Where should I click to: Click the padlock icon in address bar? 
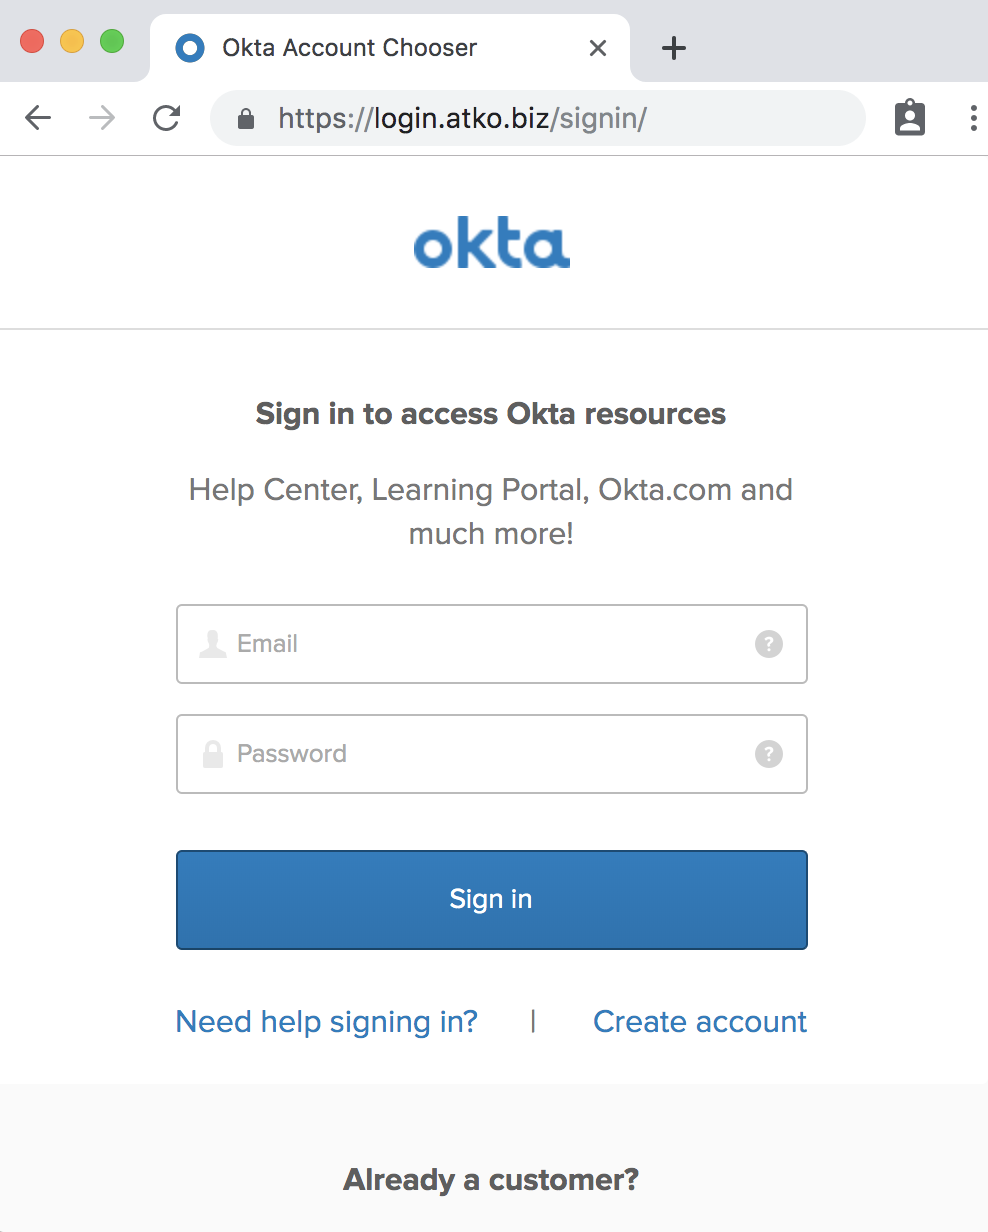pyautogui.click(x=246, y=119)
